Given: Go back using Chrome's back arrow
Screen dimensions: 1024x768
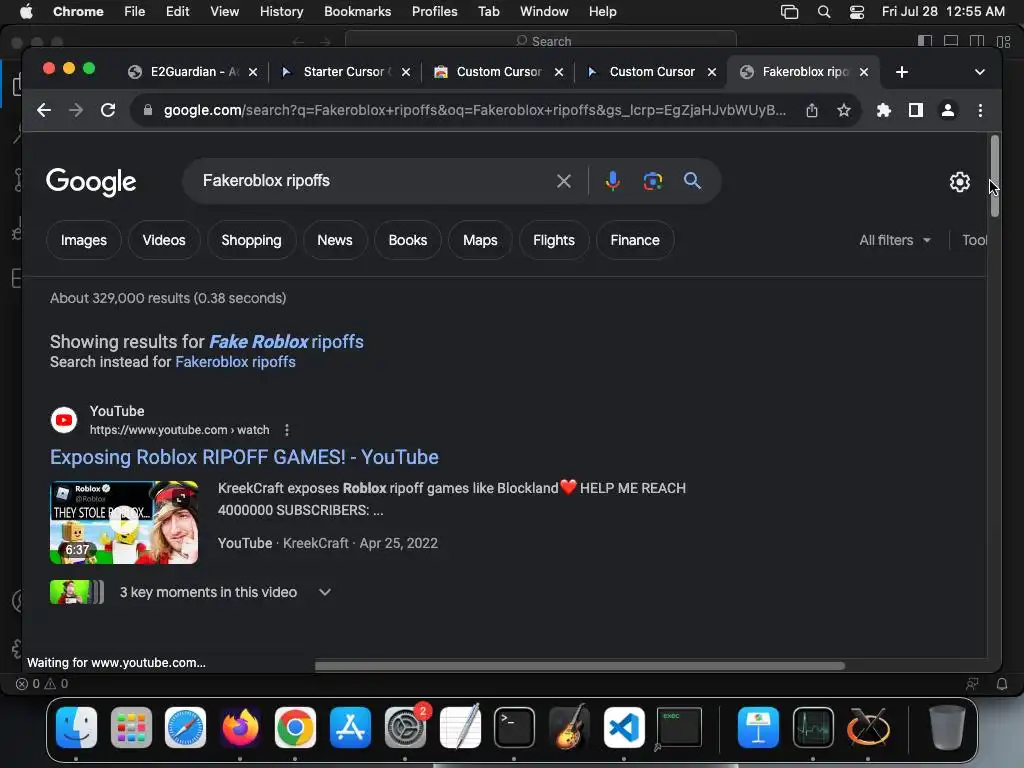Looking at the screenshot, I should [x=44, y=110].
